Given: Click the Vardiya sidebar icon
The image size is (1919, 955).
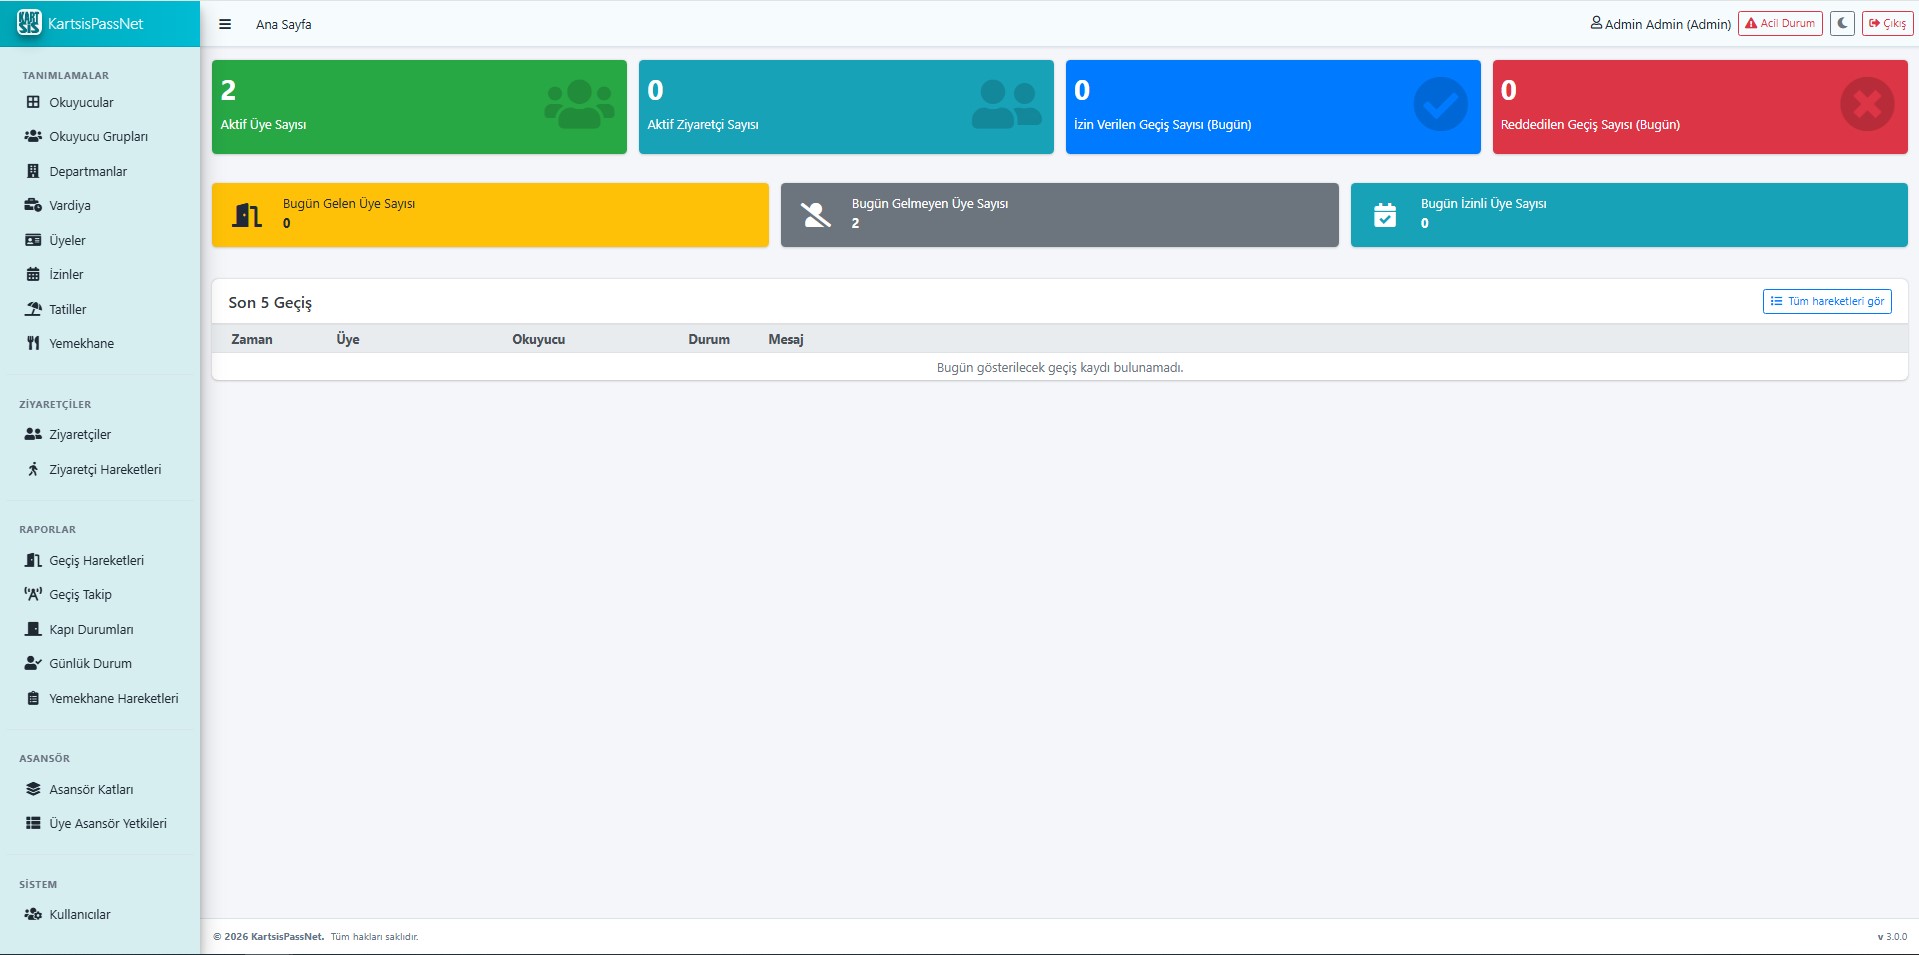Looking at the screenshot, I should click(33, 205).
